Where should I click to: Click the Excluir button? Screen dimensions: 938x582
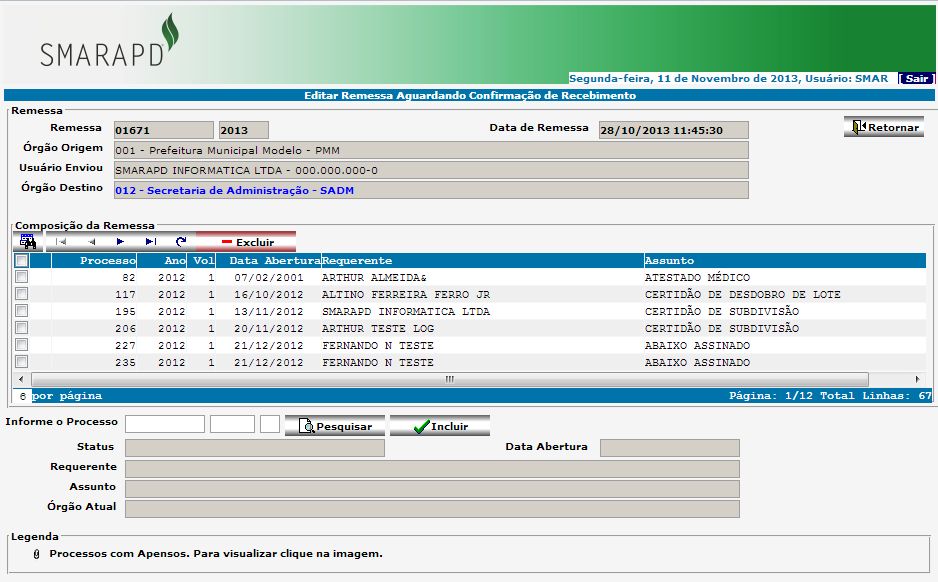coord(246,242)
